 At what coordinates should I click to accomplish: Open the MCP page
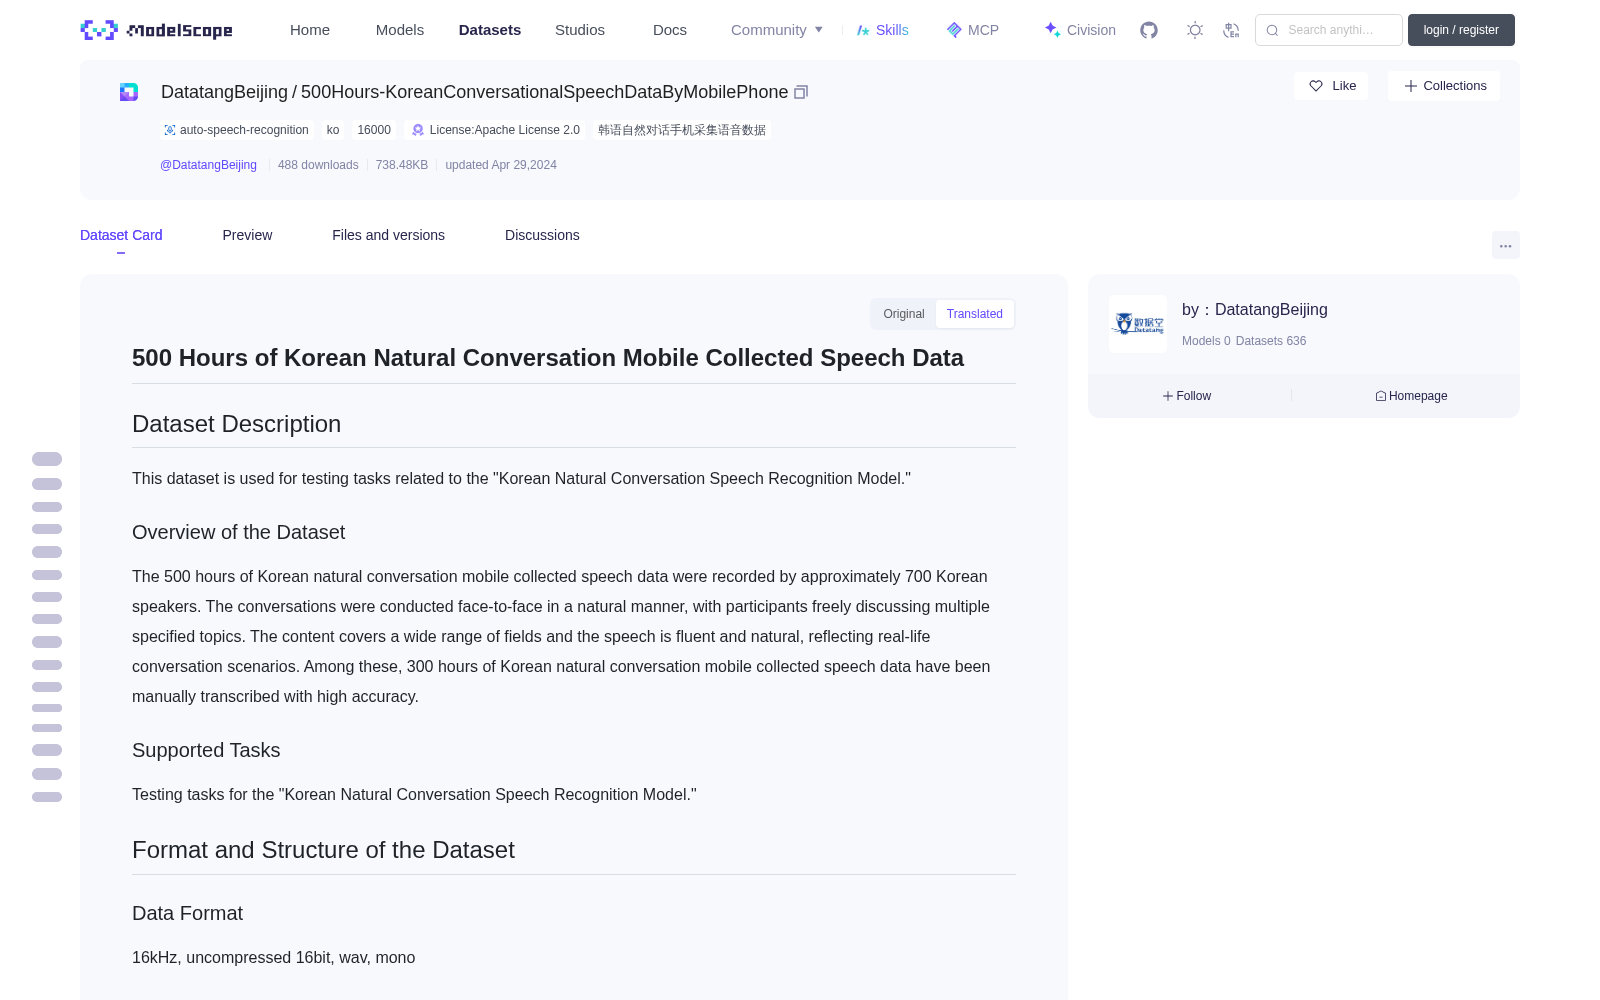point(973,30)
